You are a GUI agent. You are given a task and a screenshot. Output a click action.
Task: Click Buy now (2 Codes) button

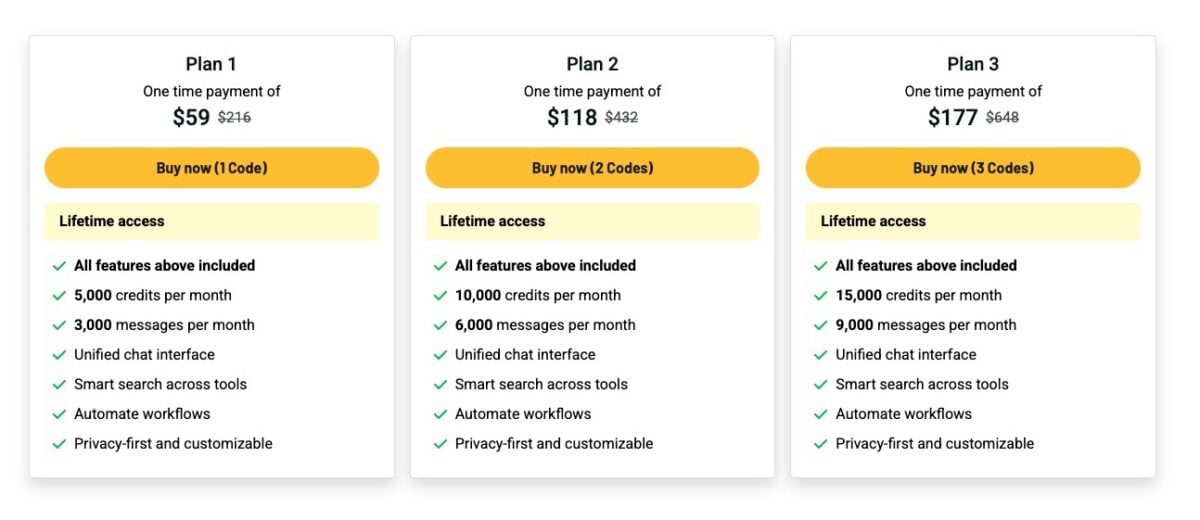click(x=592, y=168)
